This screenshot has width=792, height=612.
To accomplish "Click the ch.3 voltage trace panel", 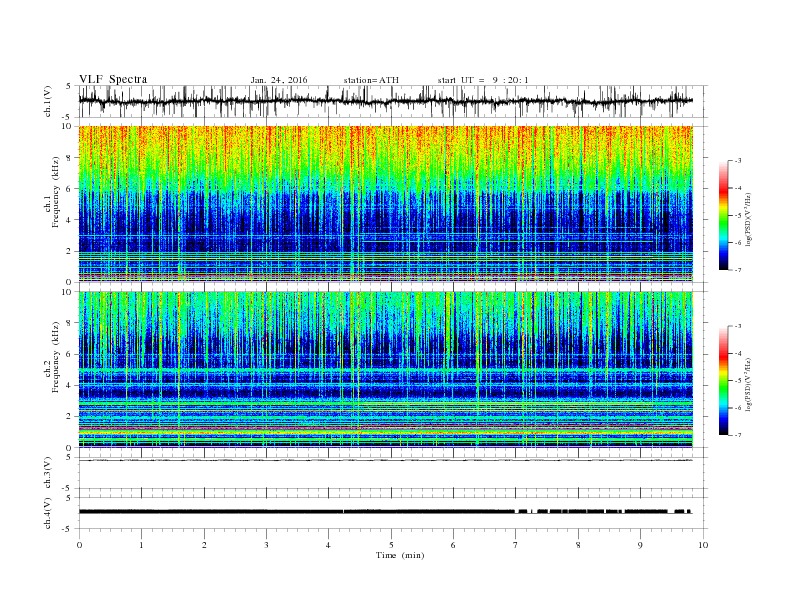I will click(x=392, y=473).
